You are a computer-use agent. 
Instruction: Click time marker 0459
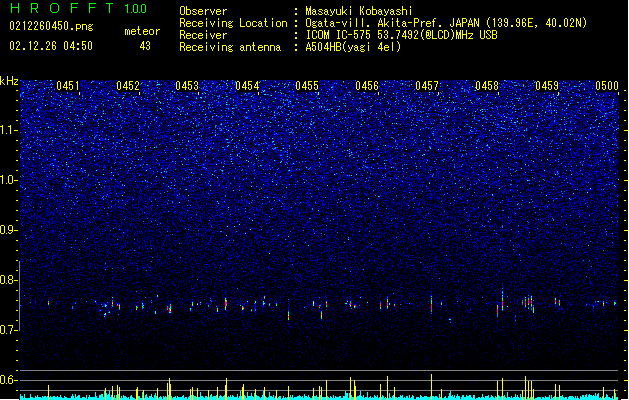[x=547, y=86]
